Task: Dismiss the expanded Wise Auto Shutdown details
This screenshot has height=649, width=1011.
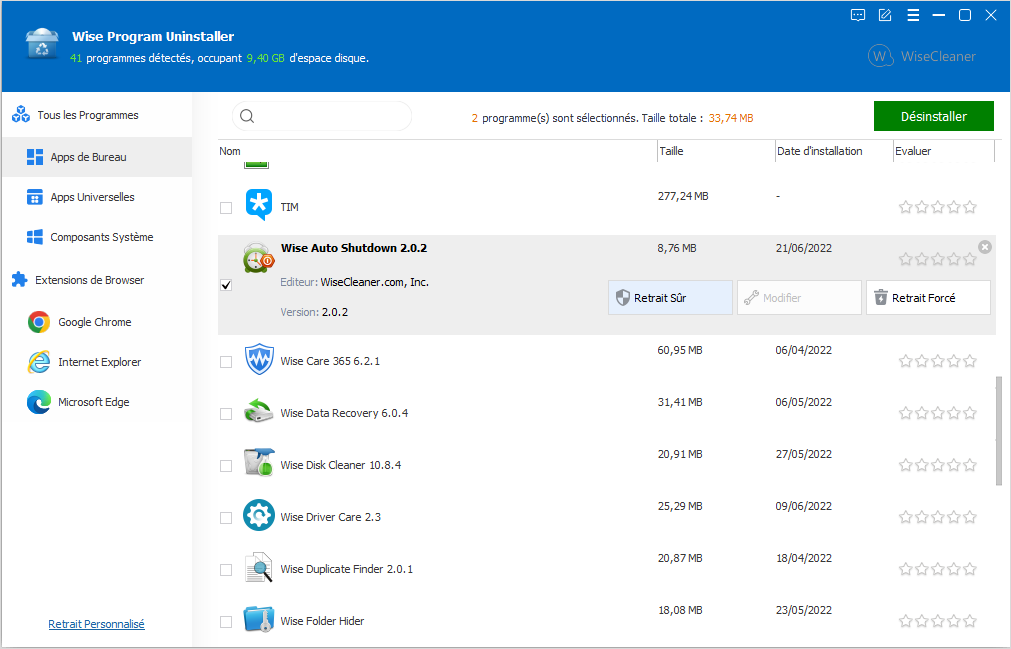Action: click(x=985, y=247)
